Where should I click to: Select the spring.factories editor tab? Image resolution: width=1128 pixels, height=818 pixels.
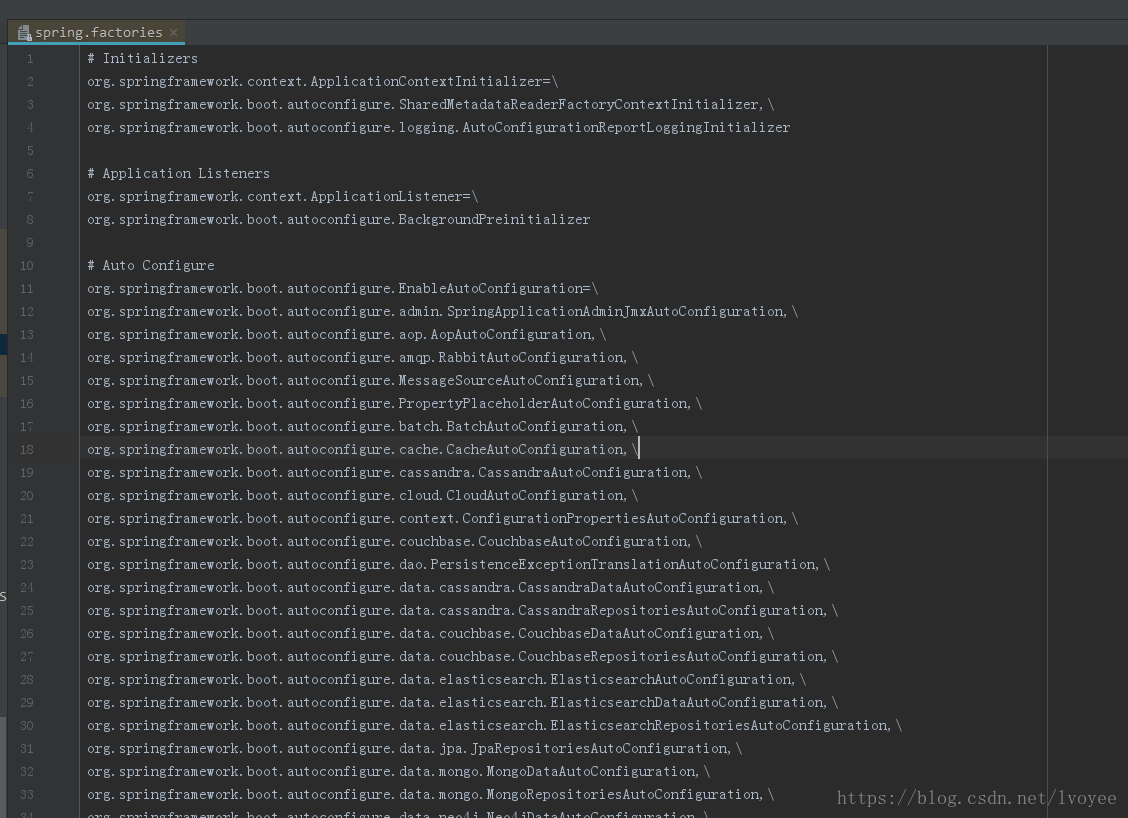click(x=98, y=33)
